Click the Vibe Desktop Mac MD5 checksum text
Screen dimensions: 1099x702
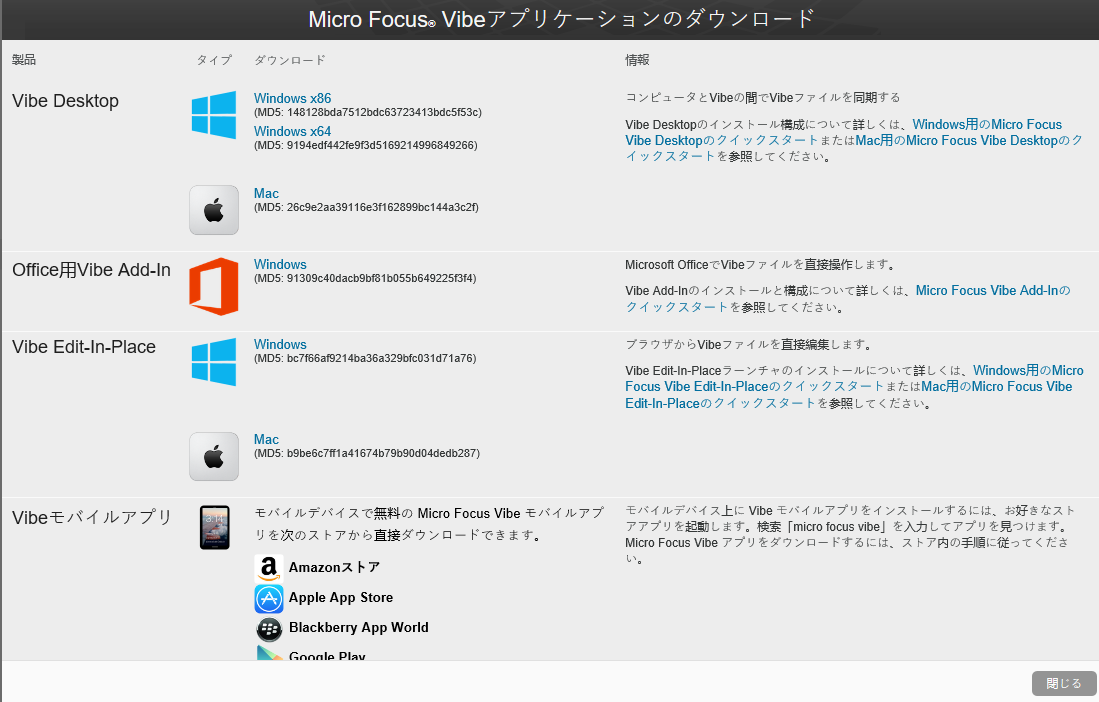click(x=366, y=207)
